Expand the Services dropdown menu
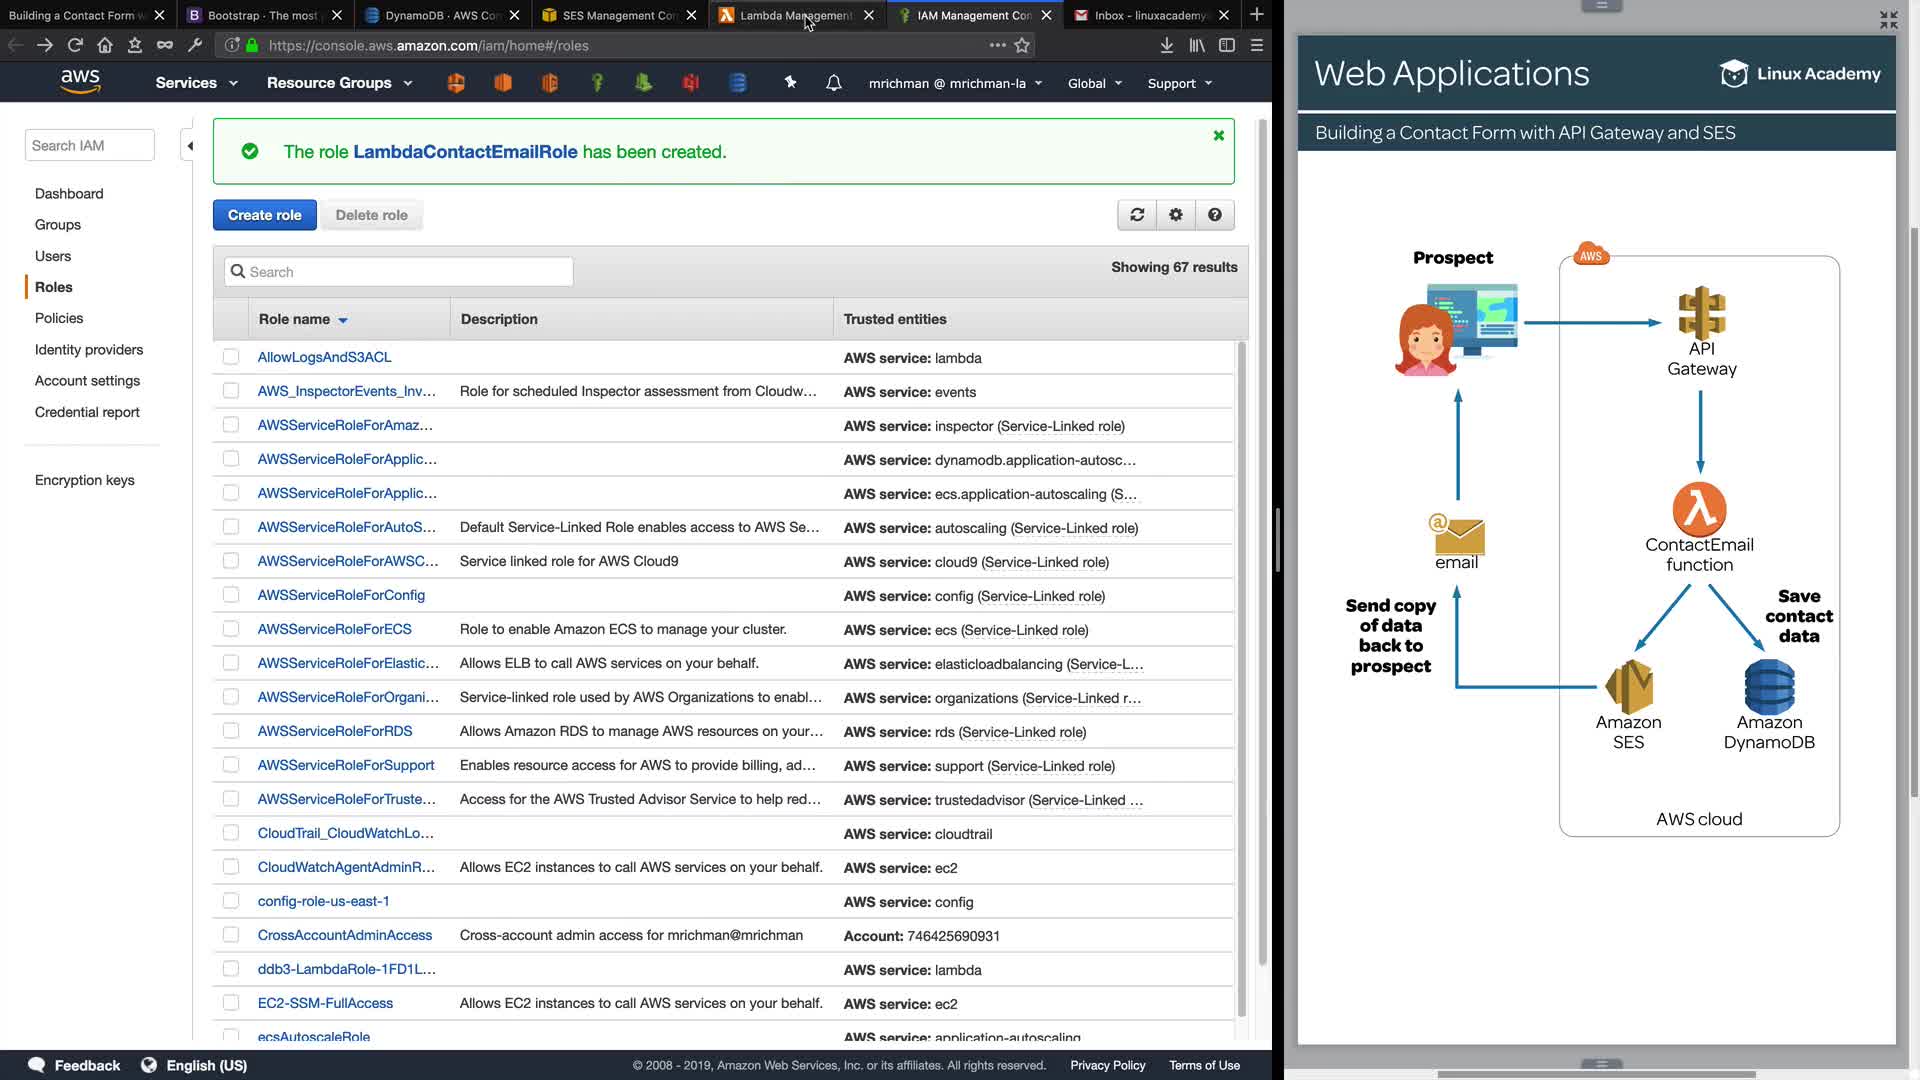1920x1080 pixels. tap(196, 83)
